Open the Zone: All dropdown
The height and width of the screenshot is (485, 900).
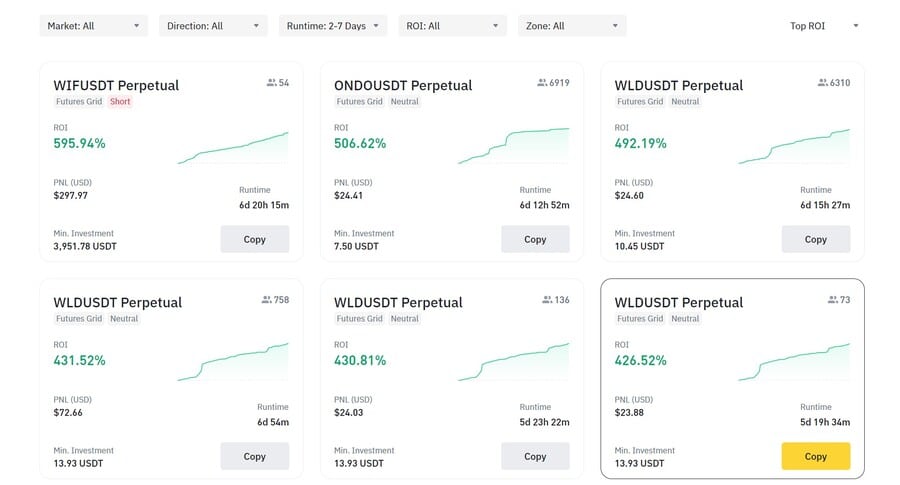[x=572, y=26]
